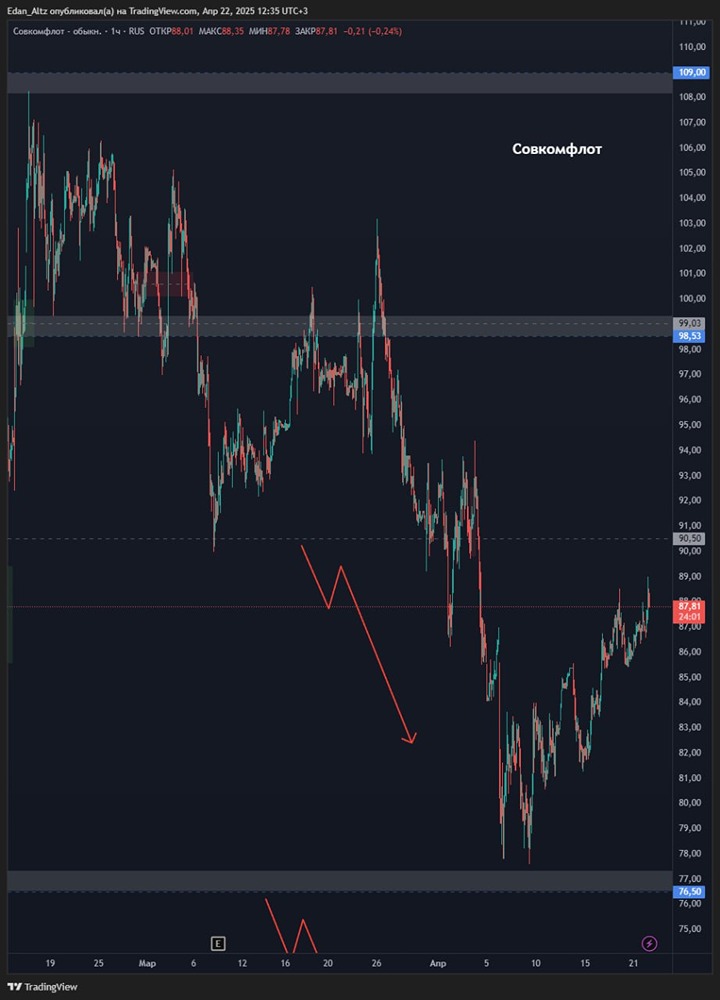
Task: Click the МИН 87,78 low value
Action: (x=270, y=31)
